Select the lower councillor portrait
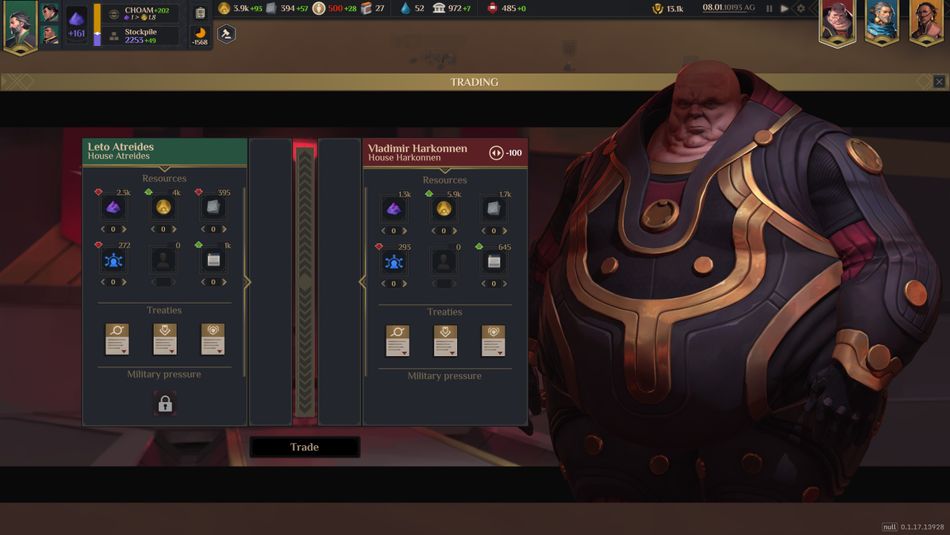The image size is (950, 535). [x=50, y=34]
